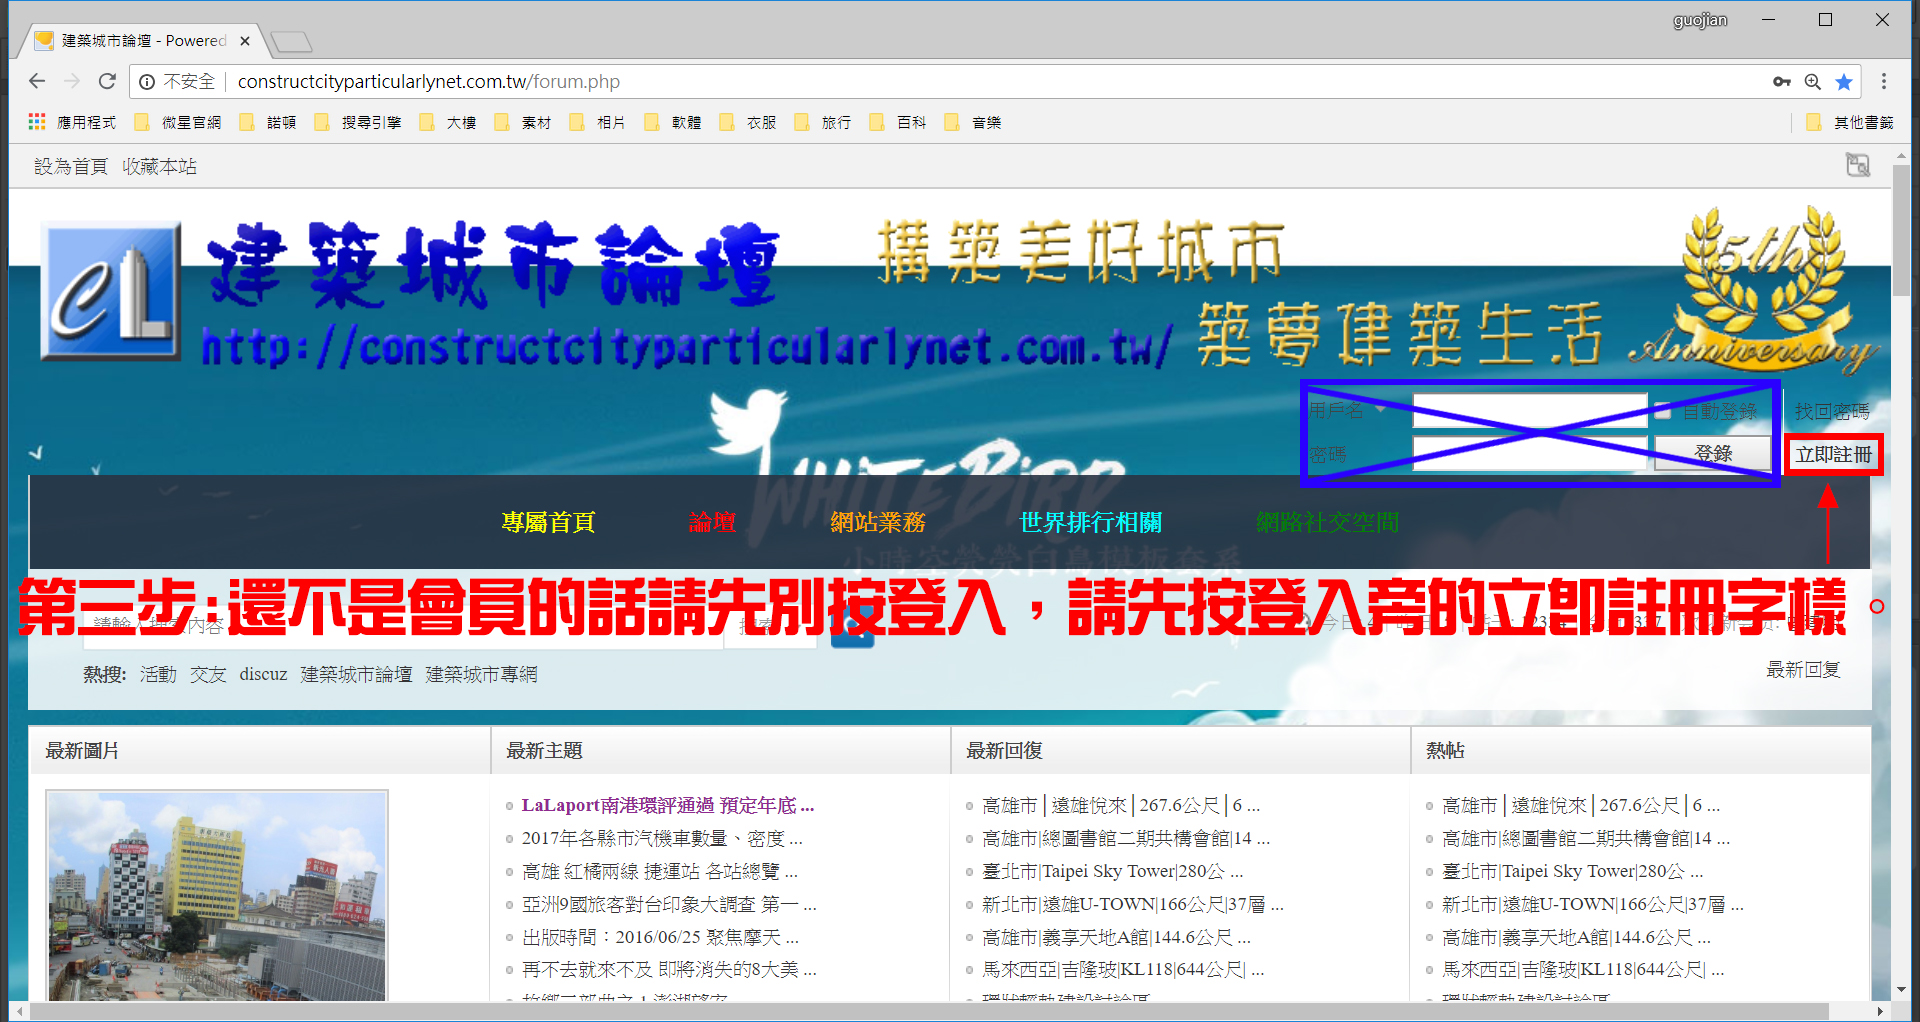Image resolution: width=1920 pixels, height=1022 pixels.
Task: Open 專屬首頁 nav item
Action: [548, 522]
